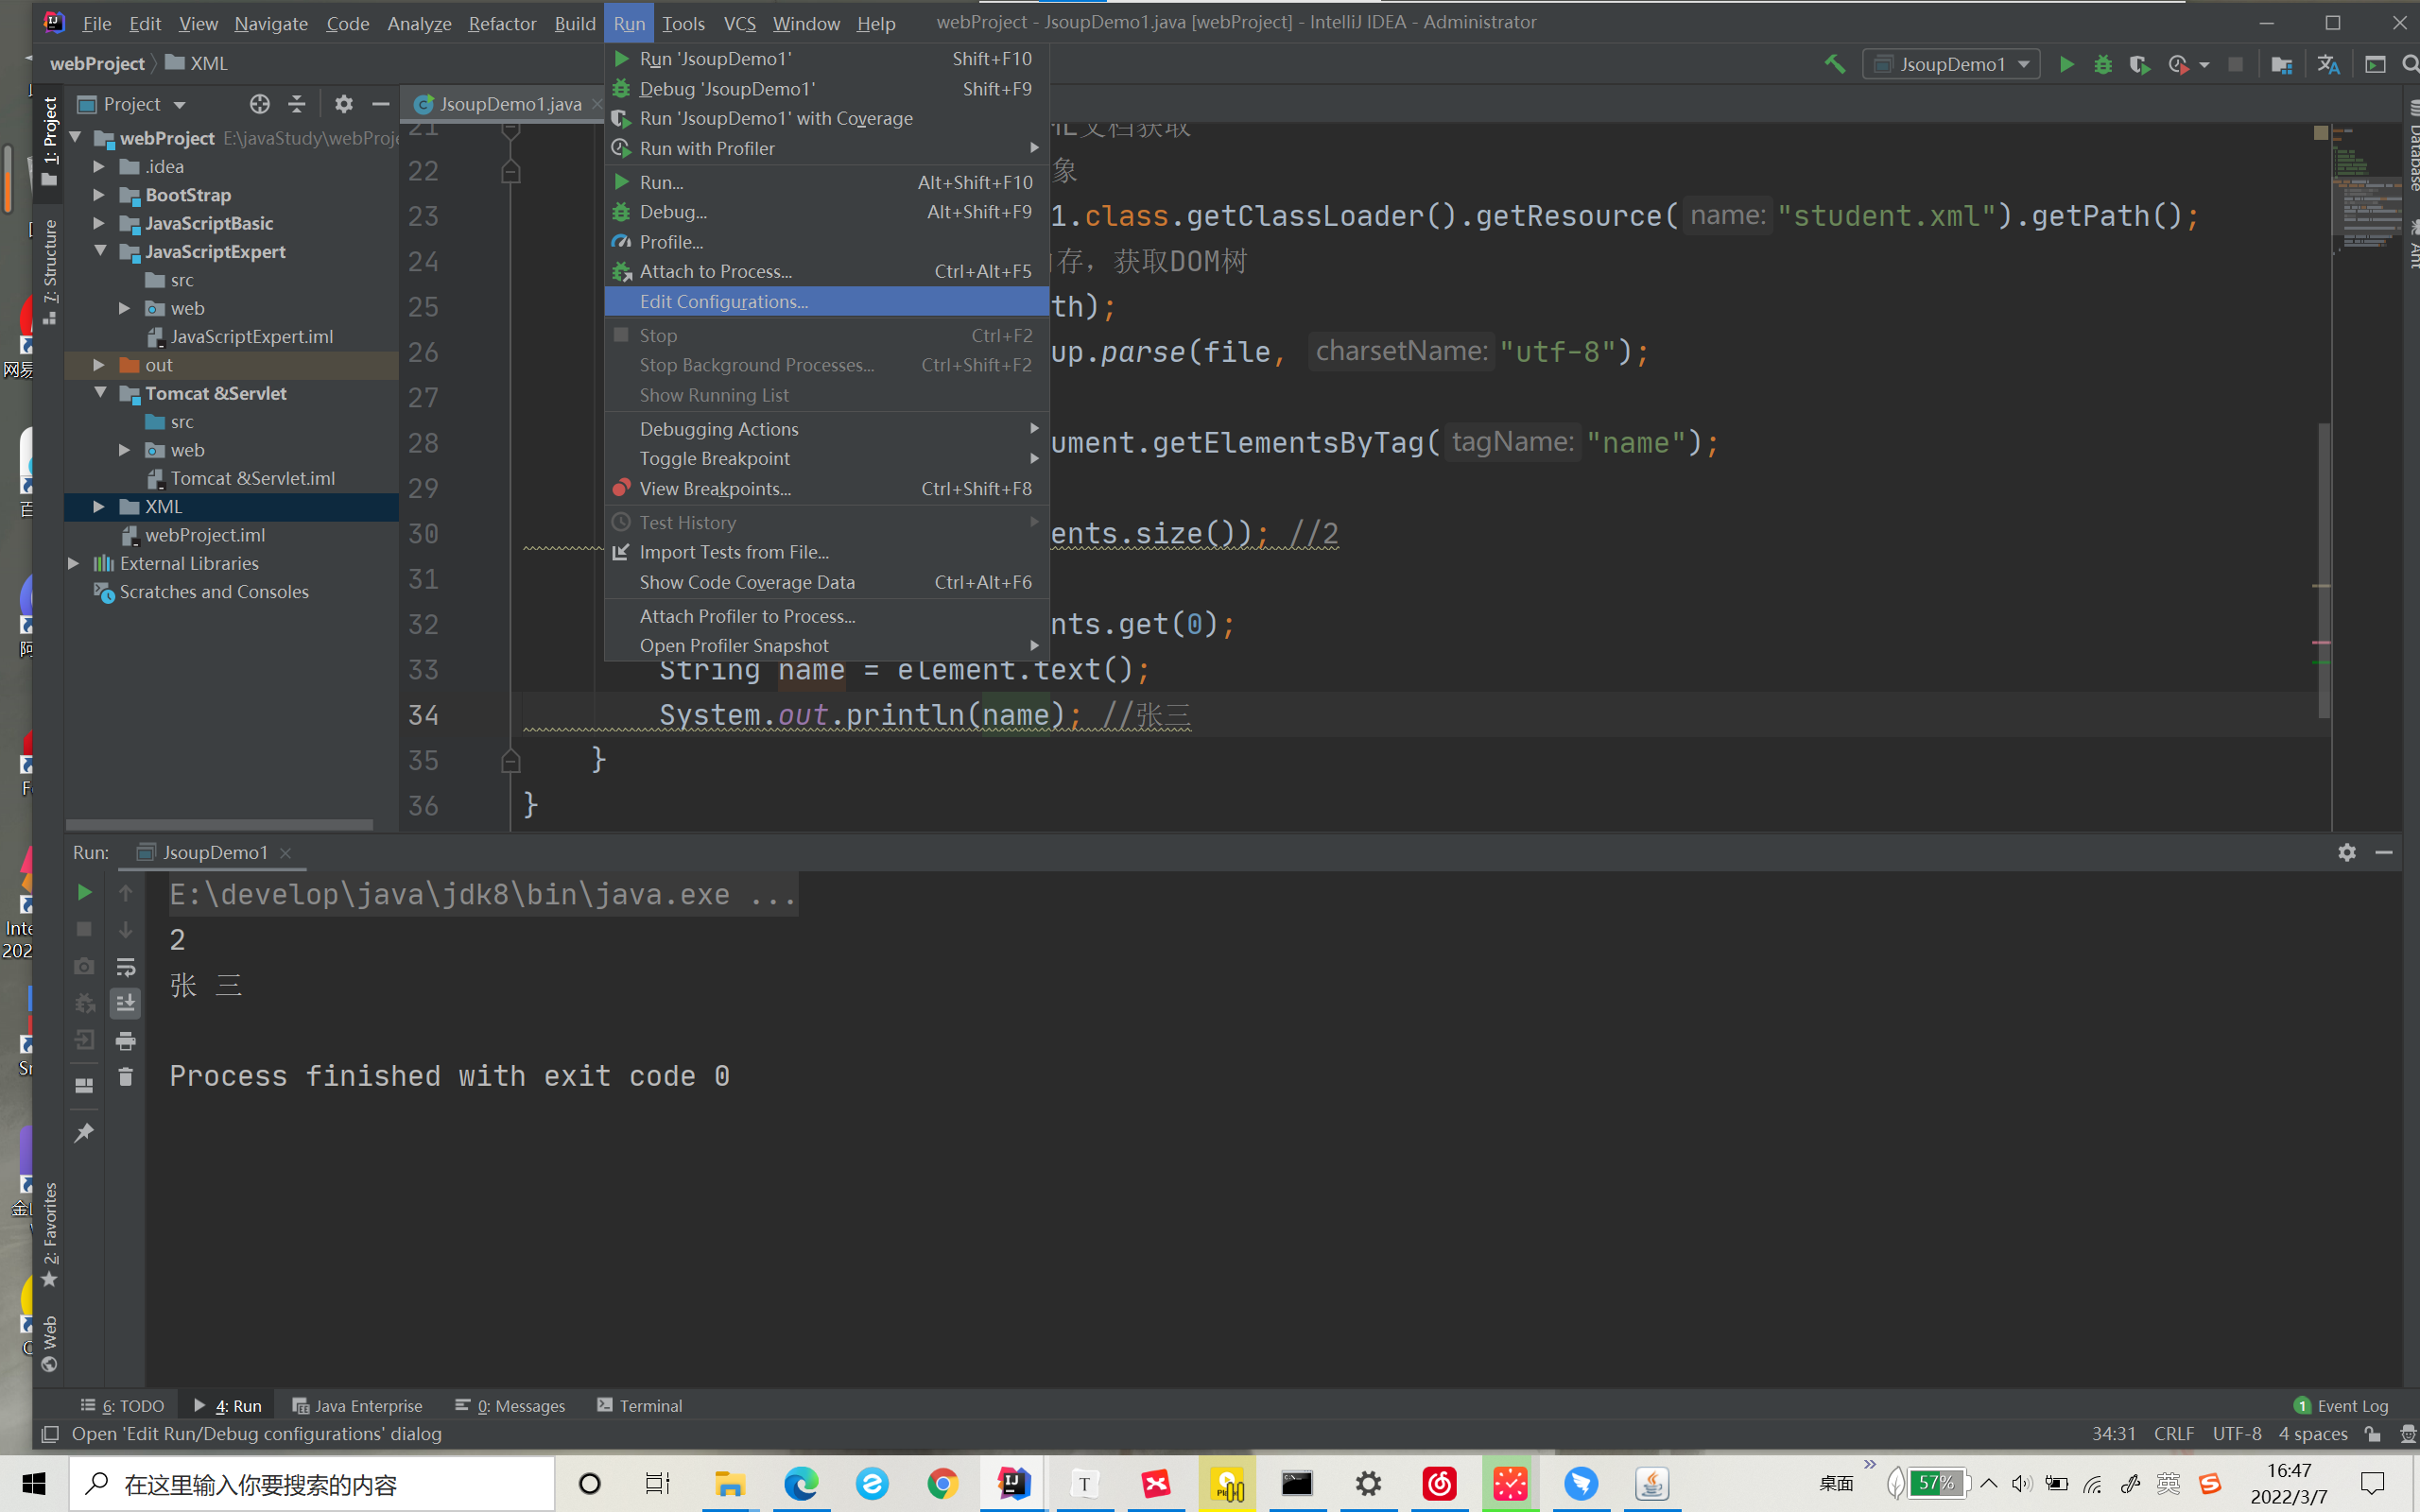2420x1512 pixels.
Task: Clear console with trash icon
Action: click(126, 1077)
